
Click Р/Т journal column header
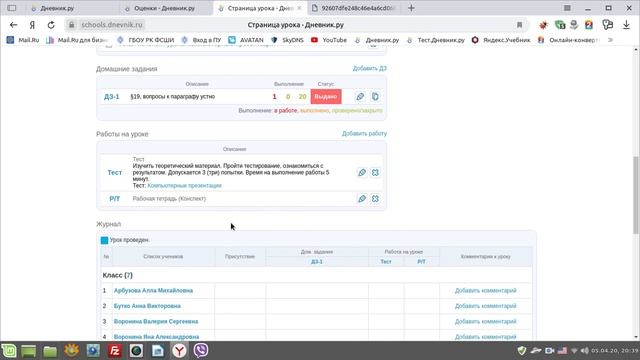click(x=421, y=262)
